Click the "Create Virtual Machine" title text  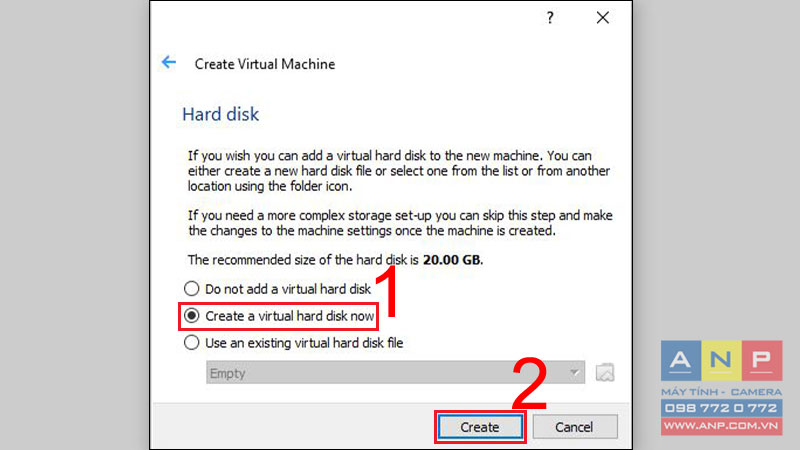[265, 64]
